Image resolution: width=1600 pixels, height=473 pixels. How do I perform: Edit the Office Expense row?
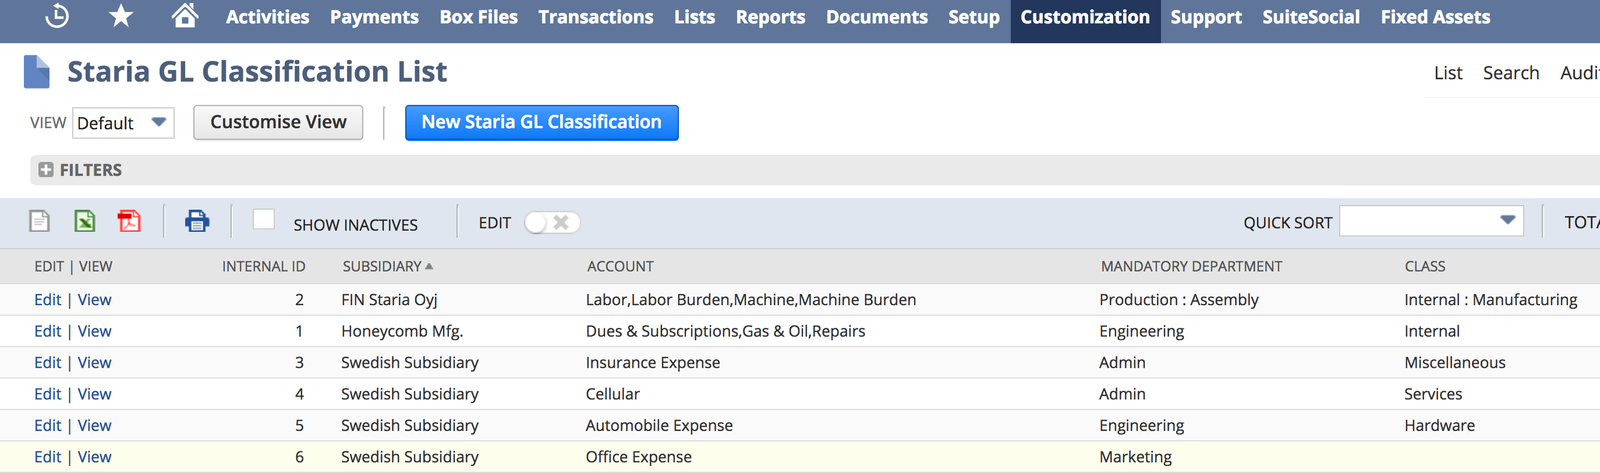click(48, 457)
